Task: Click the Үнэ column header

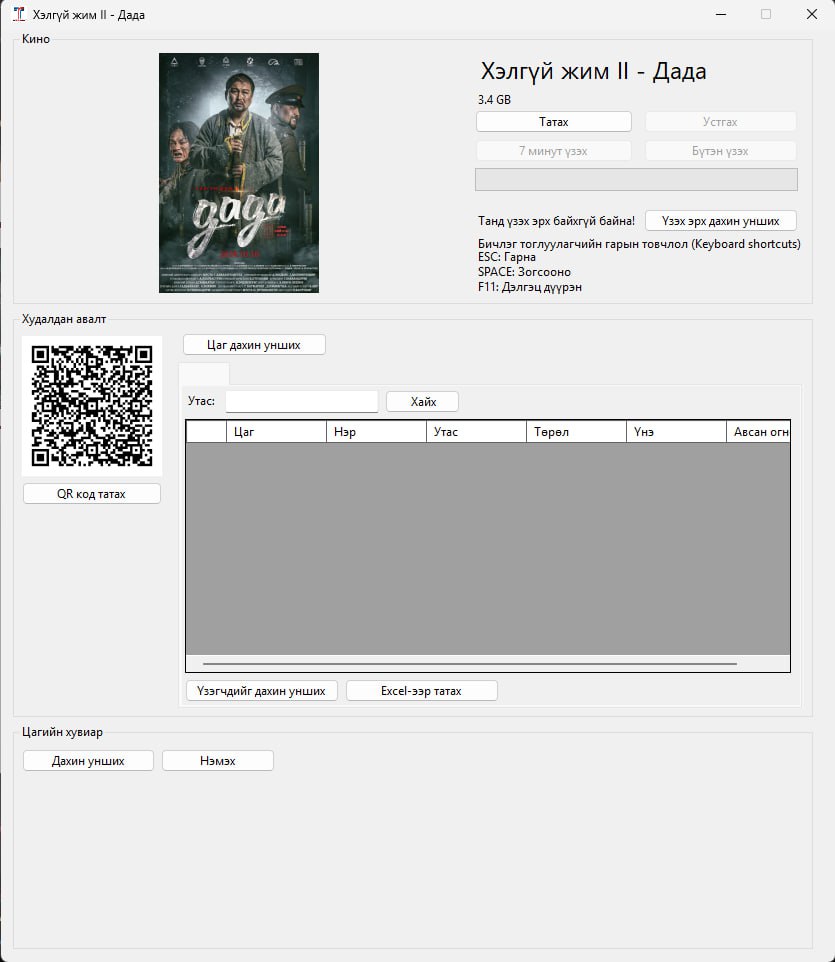Action: coord(676,432)
